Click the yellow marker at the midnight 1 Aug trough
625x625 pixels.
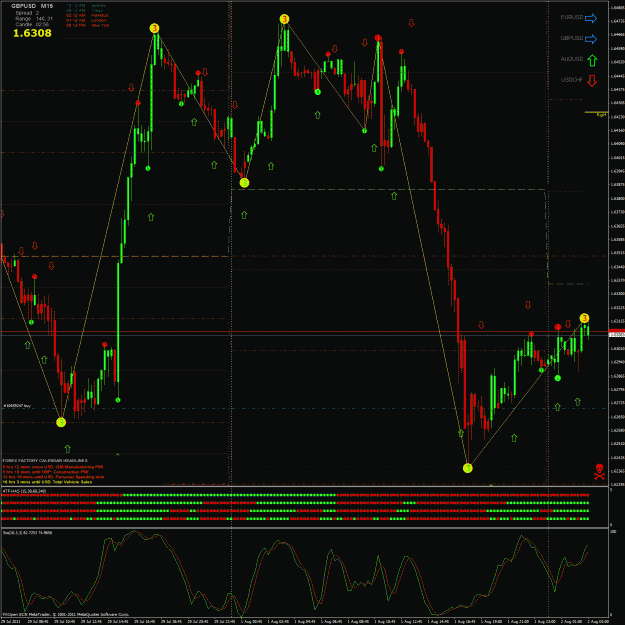click(x=244, y=183)
